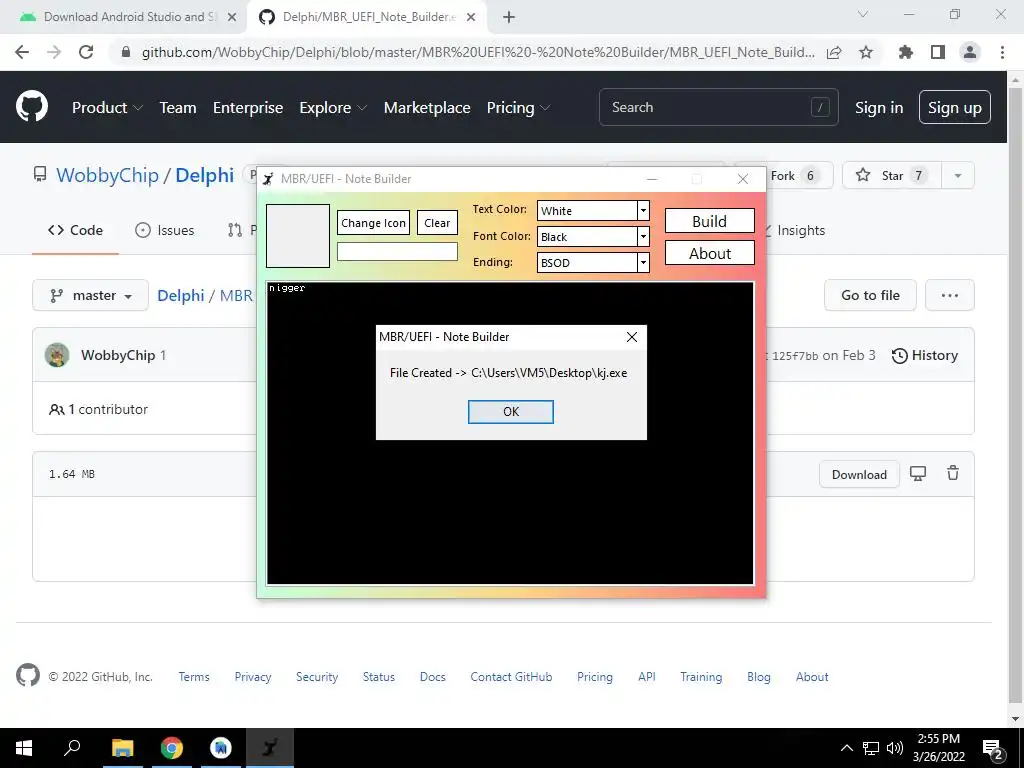1024x768 pixels.
Task: Show hidden tray icons chevron
Action: click(x=846, y=748)
